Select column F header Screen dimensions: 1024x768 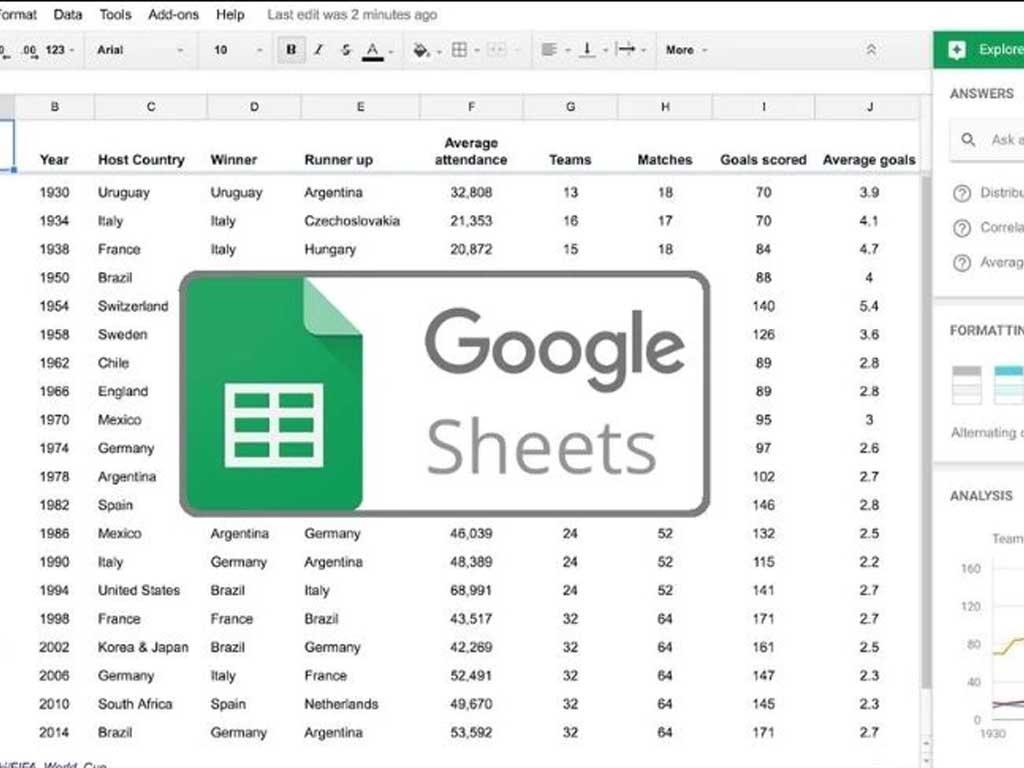point(472,106)
